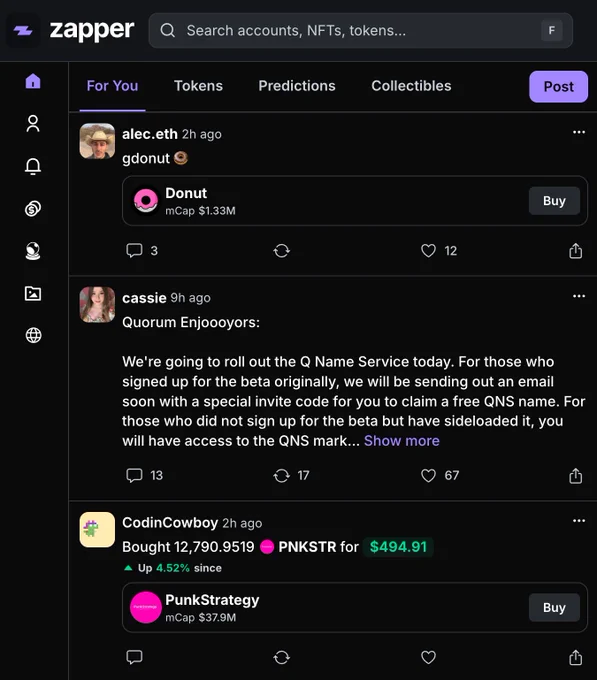
Task: Open more options for cassie's post
Action: [579, 296]
